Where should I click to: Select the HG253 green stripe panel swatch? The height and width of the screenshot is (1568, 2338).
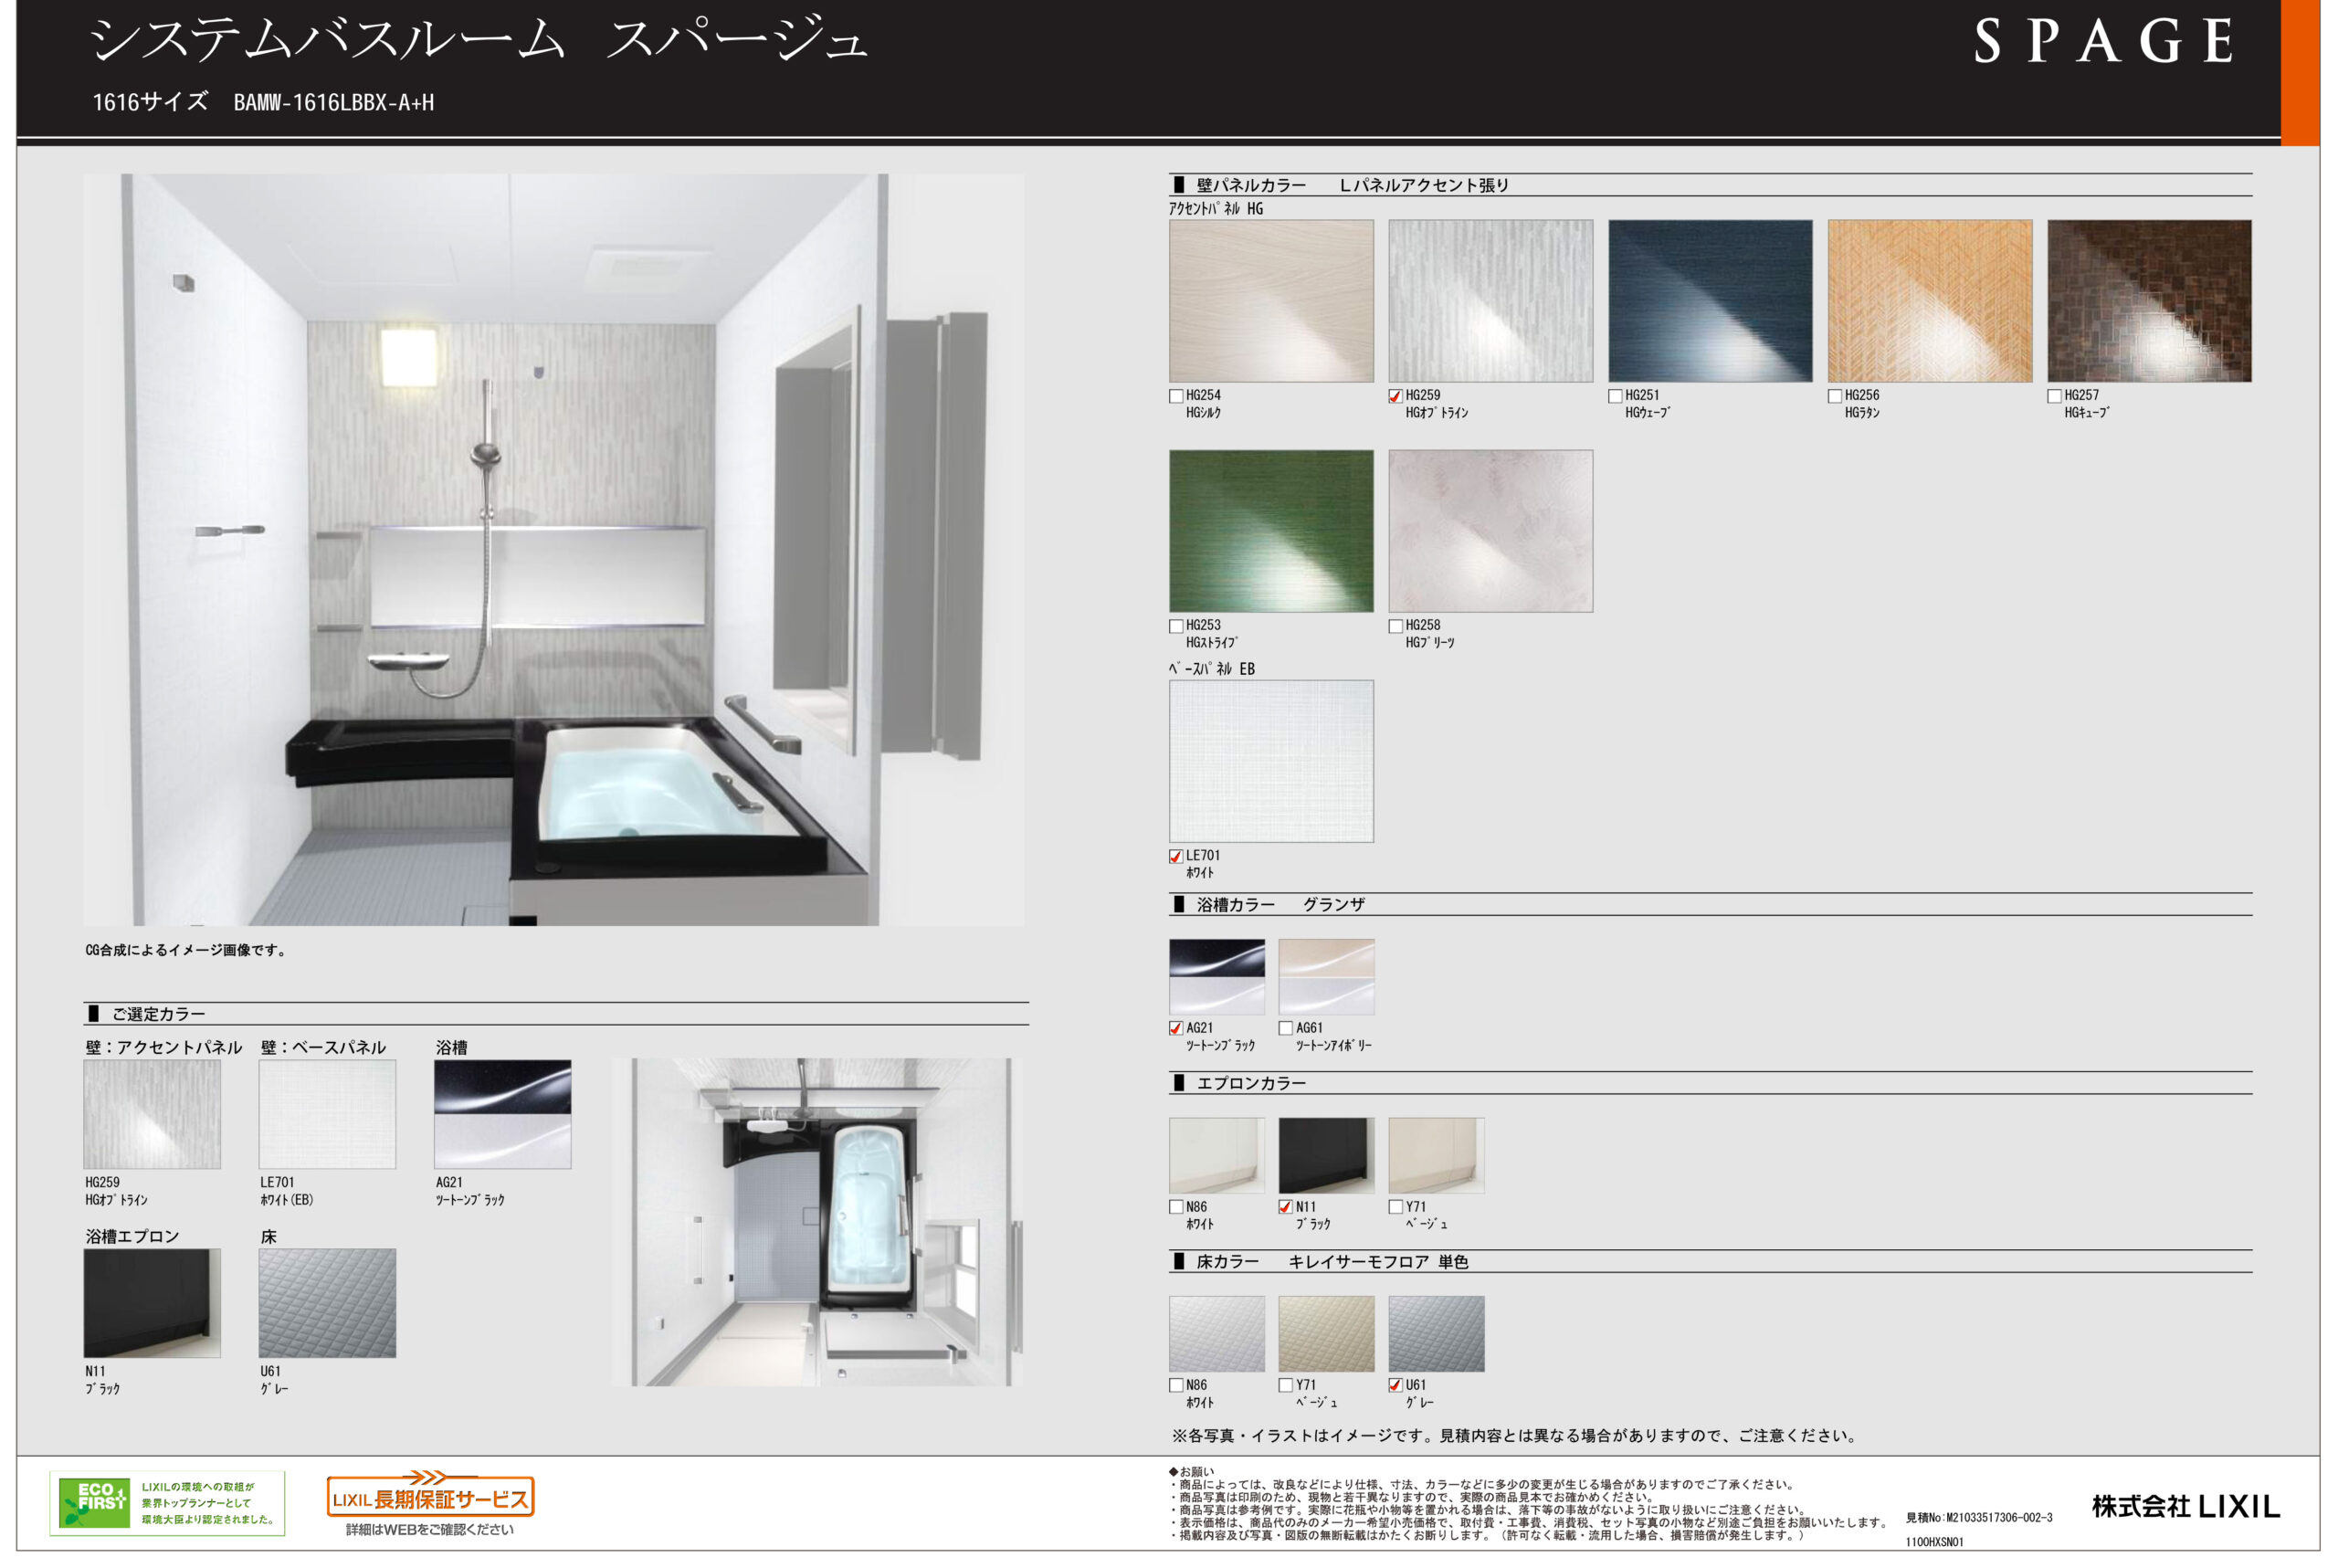(1271, 531)
